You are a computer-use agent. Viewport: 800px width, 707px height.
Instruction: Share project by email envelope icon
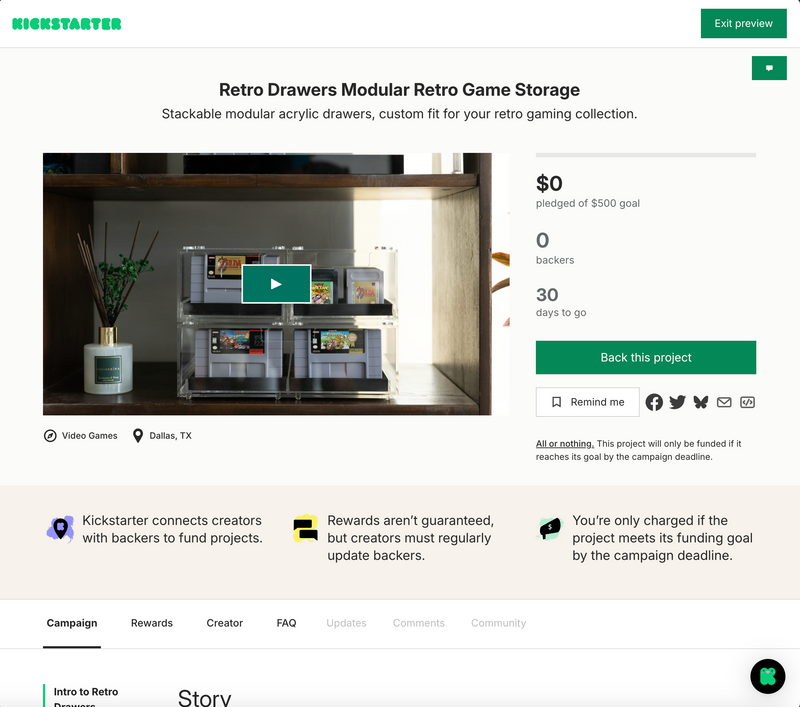(724, 402)
